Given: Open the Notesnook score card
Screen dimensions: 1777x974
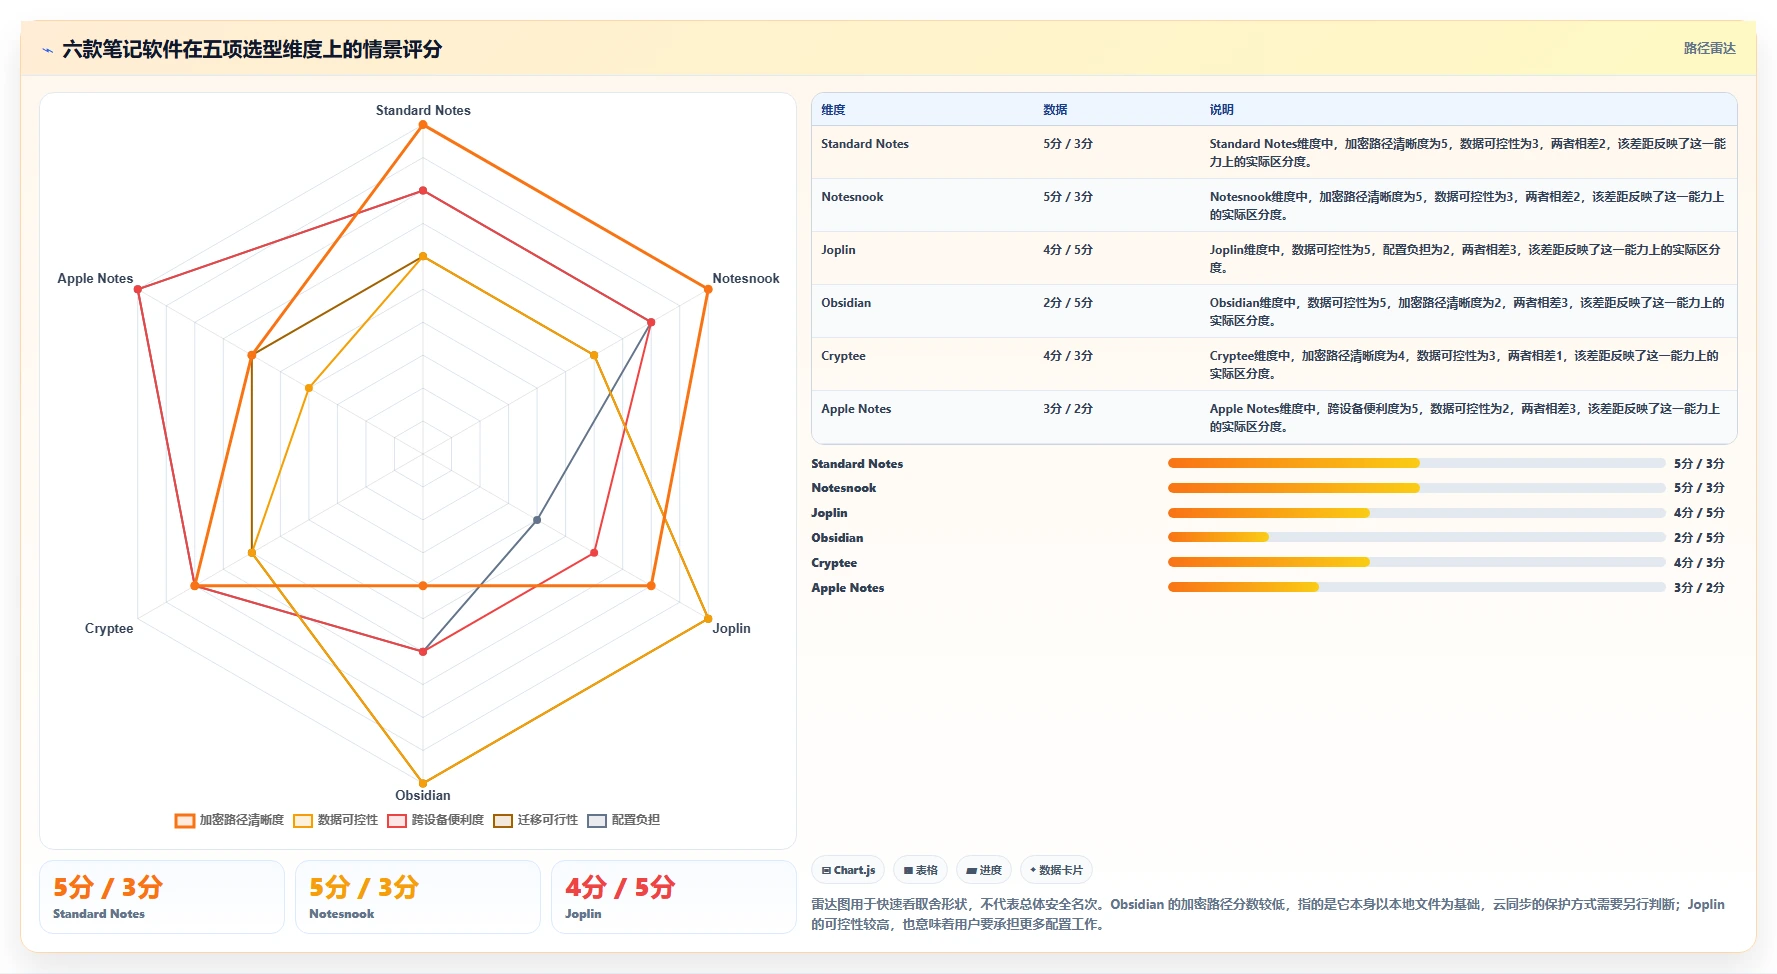Looking at the screenshot, I should (x=418, y=897).
